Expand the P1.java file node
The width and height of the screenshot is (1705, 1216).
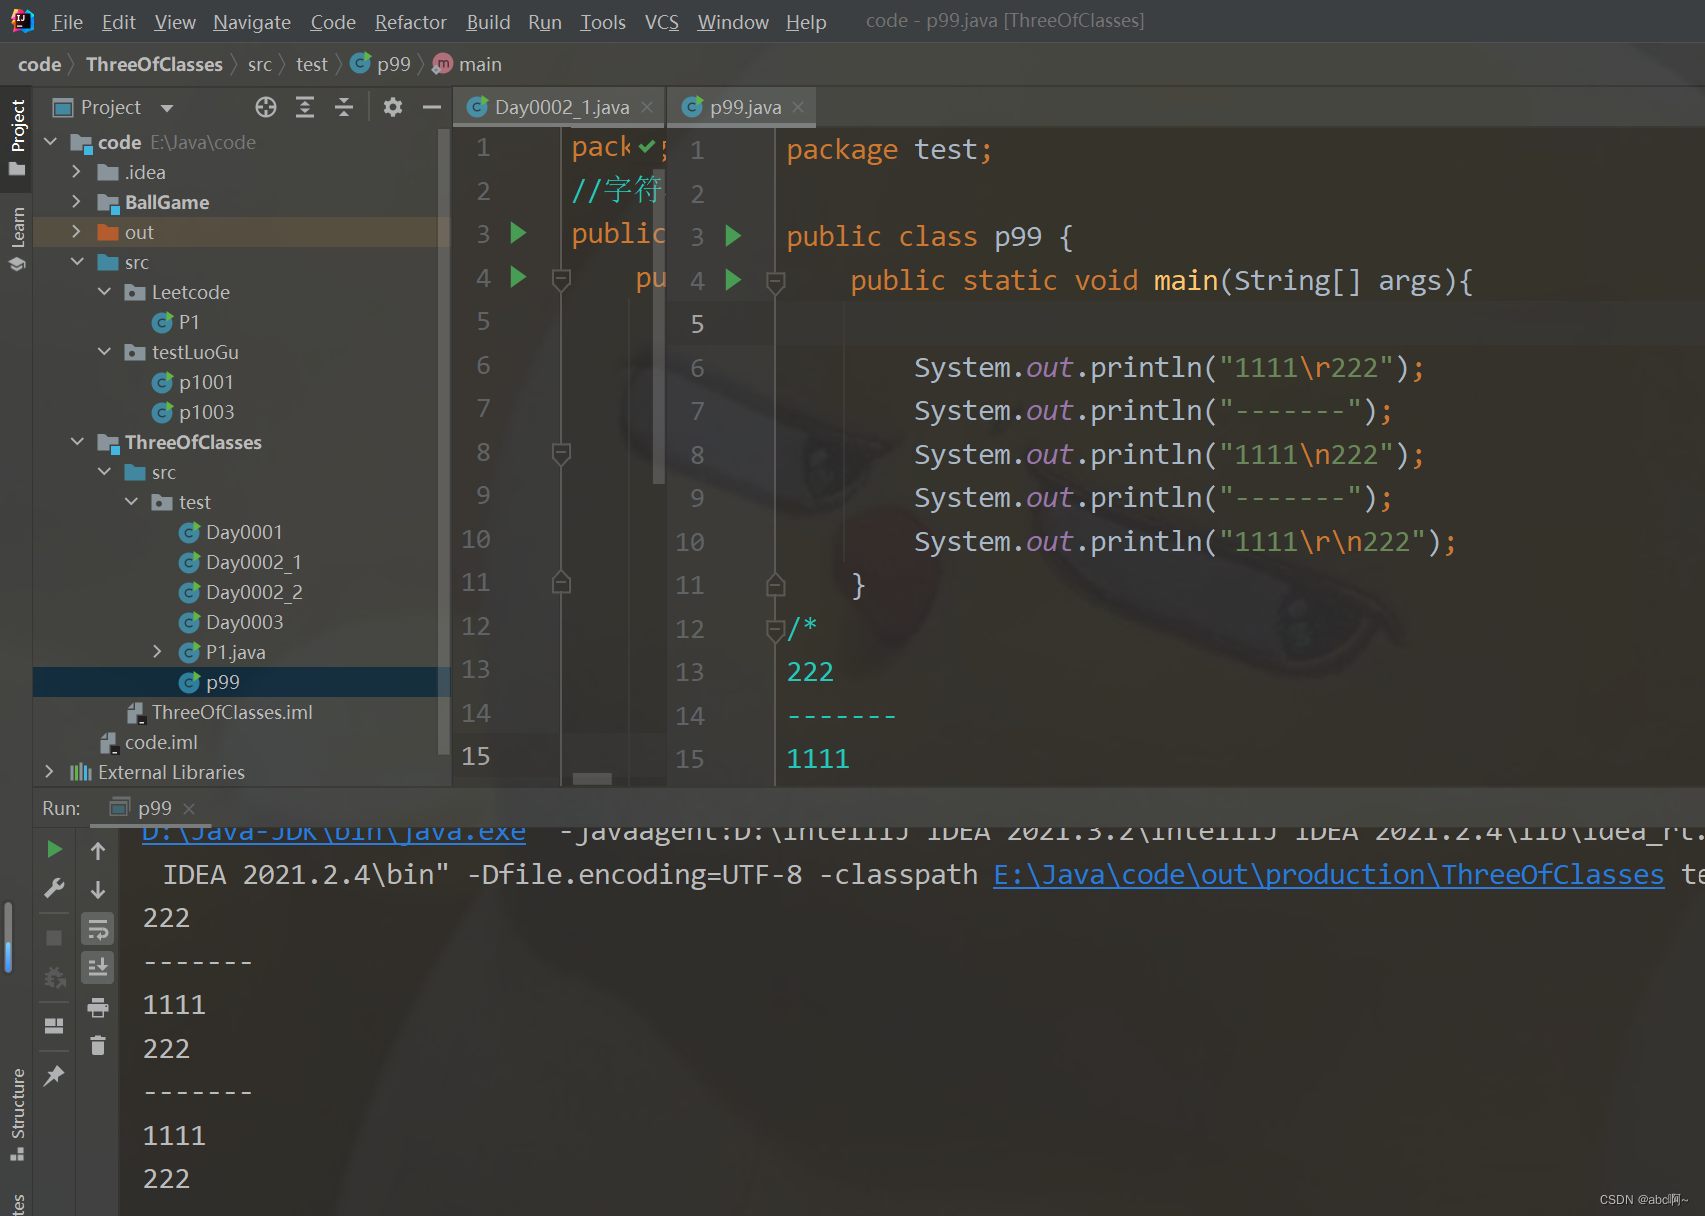(158, 652)
